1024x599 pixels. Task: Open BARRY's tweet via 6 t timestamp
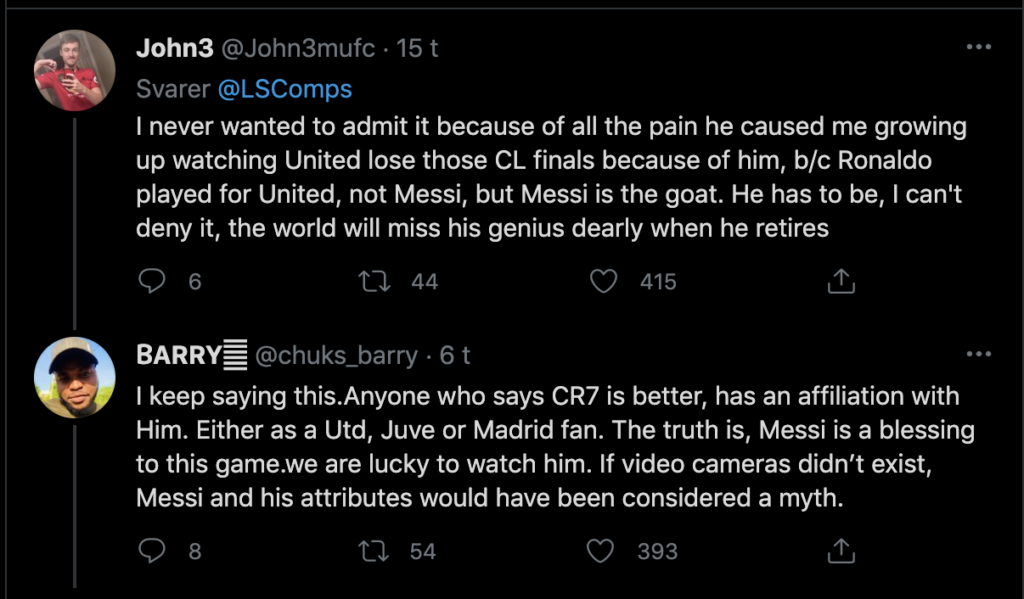[455, 355]
